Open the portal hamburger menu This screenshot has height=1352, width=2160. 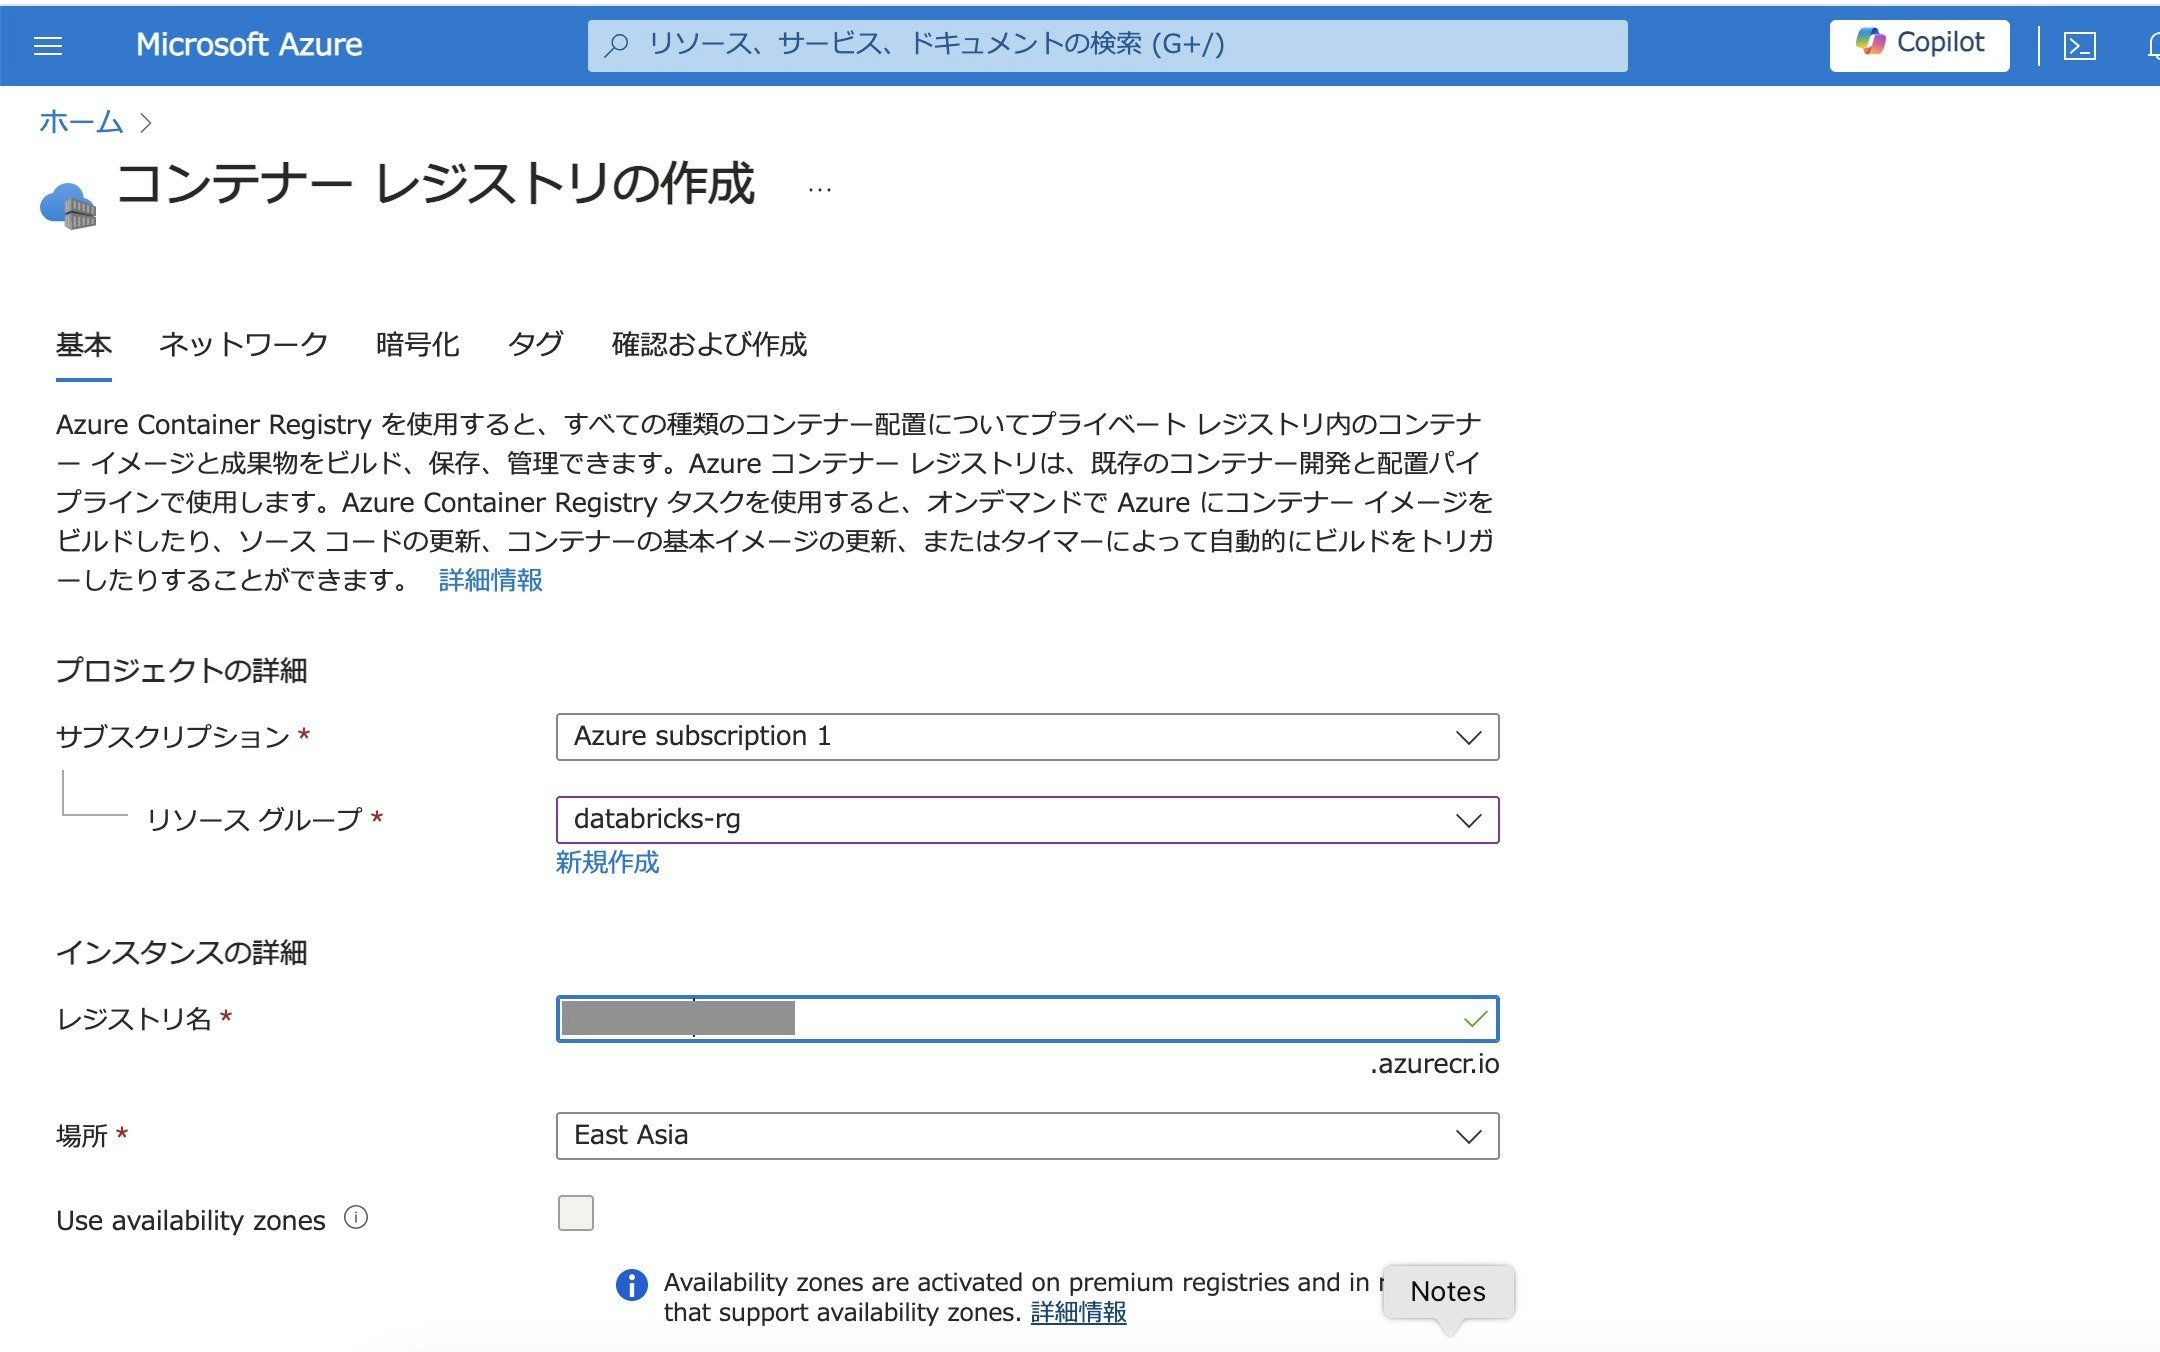coord(47,44)
